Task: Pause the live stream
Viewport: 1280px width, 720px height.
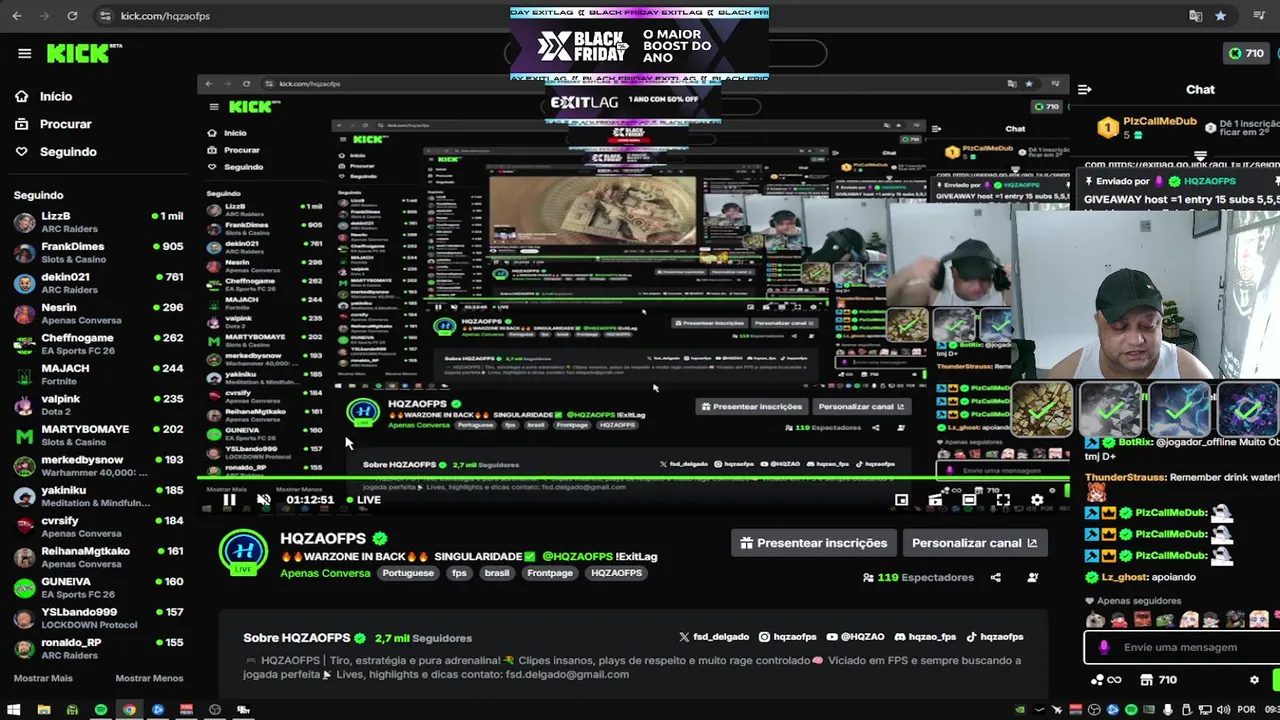Action: click(229, 500)
